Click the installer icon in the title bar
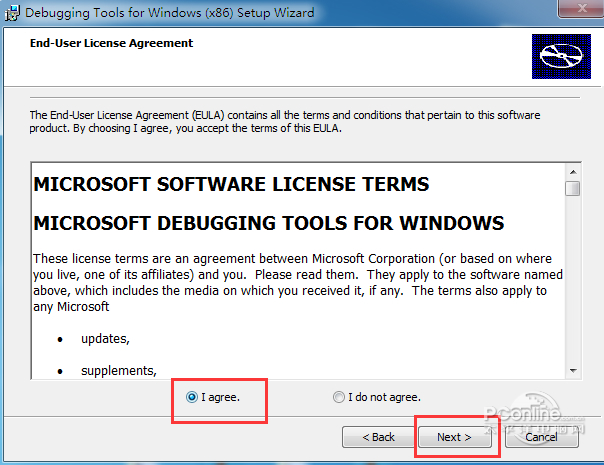Viewport: 604px width, 465px height. 12,13
